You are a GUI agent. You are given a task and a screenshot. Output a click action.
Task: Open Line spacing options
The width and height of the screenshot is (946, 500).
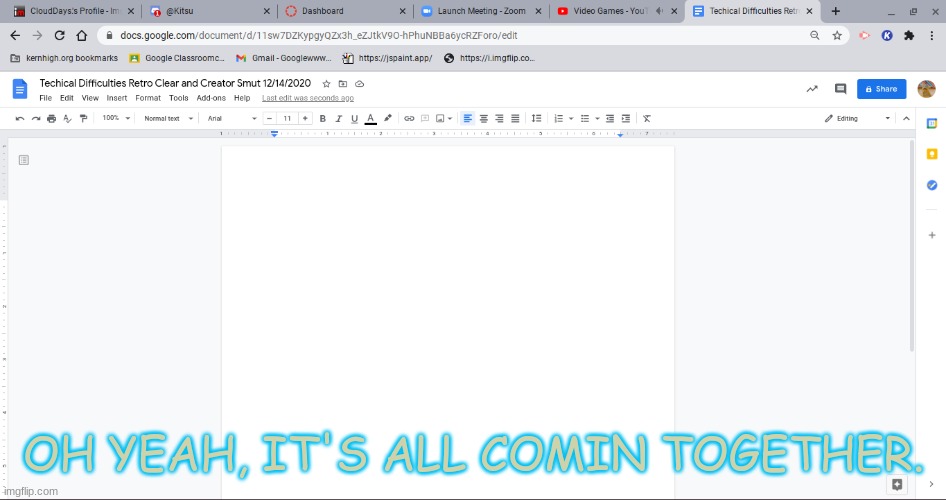(x=536, y=118)
